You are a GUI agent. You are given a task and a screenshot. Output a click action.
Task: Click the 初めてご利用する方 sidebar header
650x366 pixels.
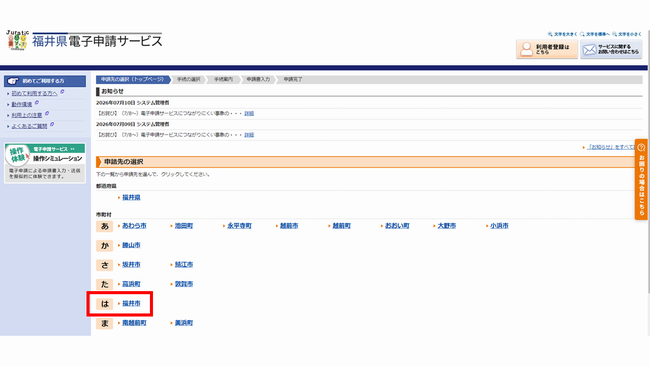pos(45,81)
